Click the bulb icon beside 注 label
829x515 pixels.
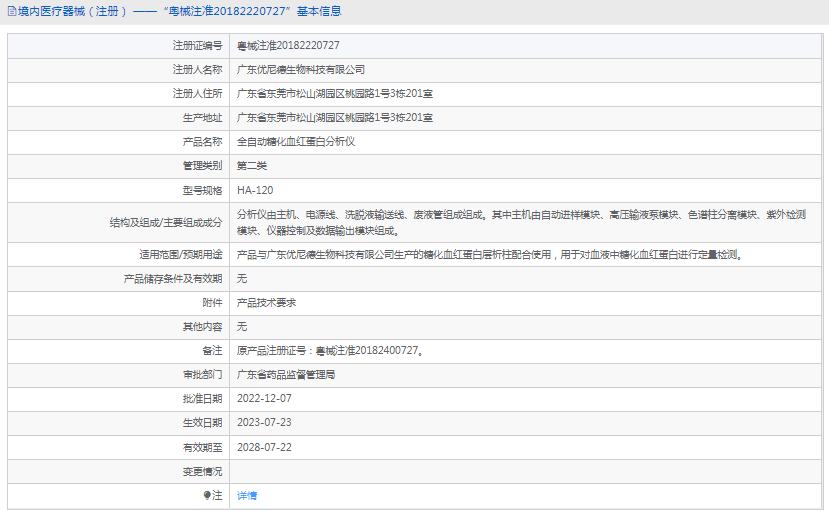[207, 495]
